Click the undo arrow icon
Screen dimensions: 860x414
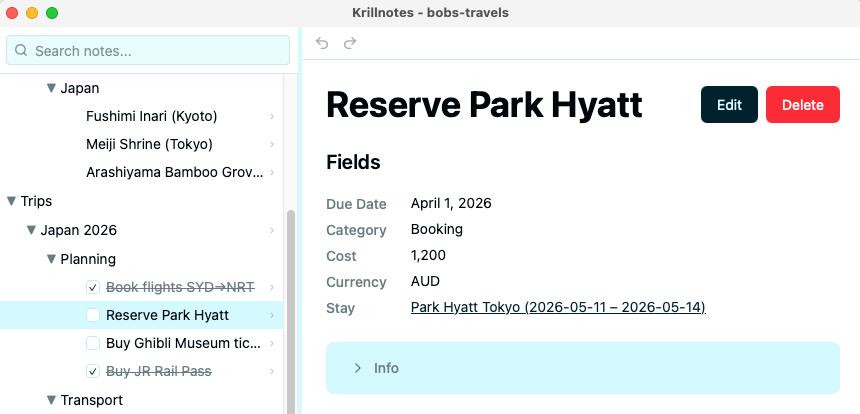tap(322, 43)
